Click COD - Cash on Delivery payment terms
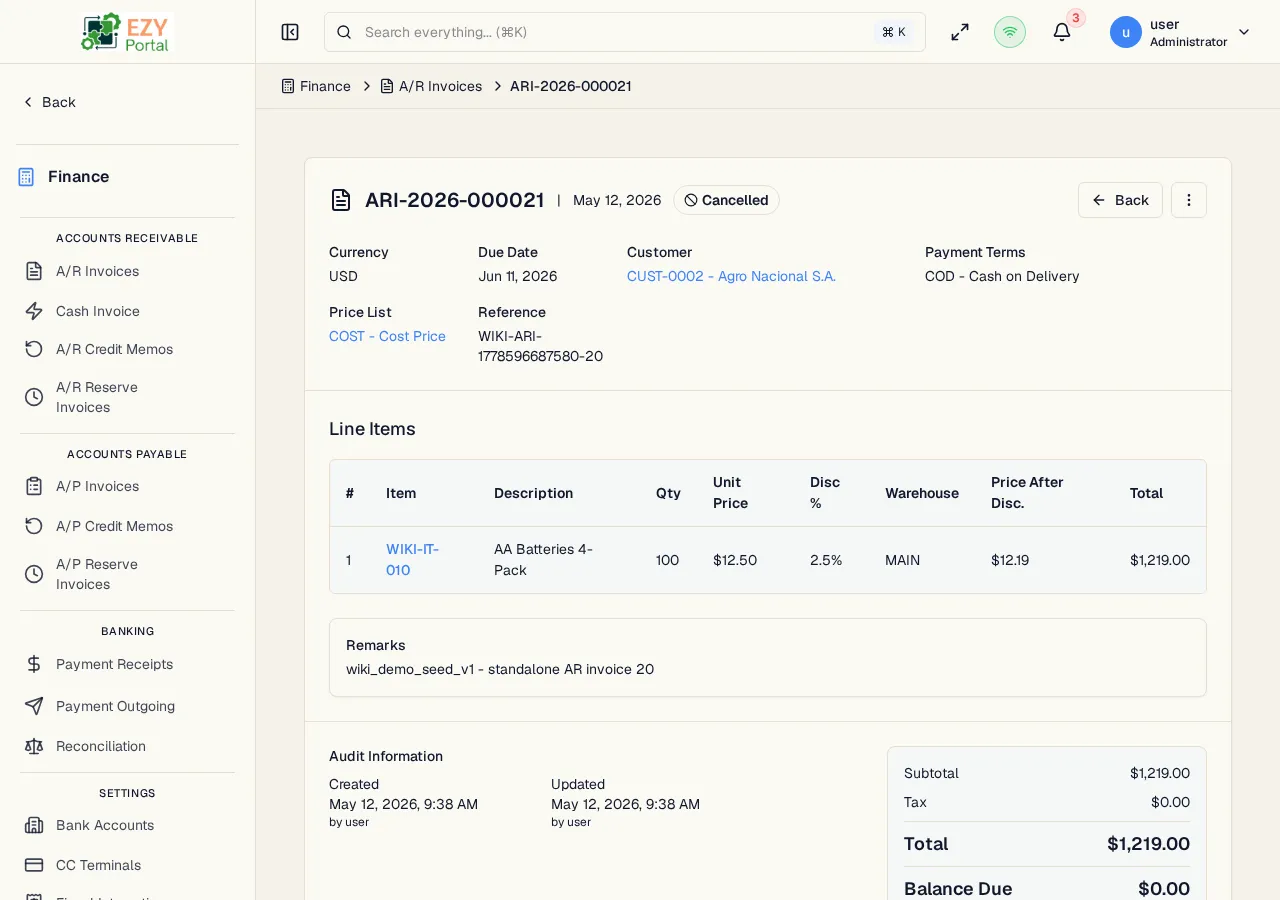Screen dimensions: 1280x900 1002,276
